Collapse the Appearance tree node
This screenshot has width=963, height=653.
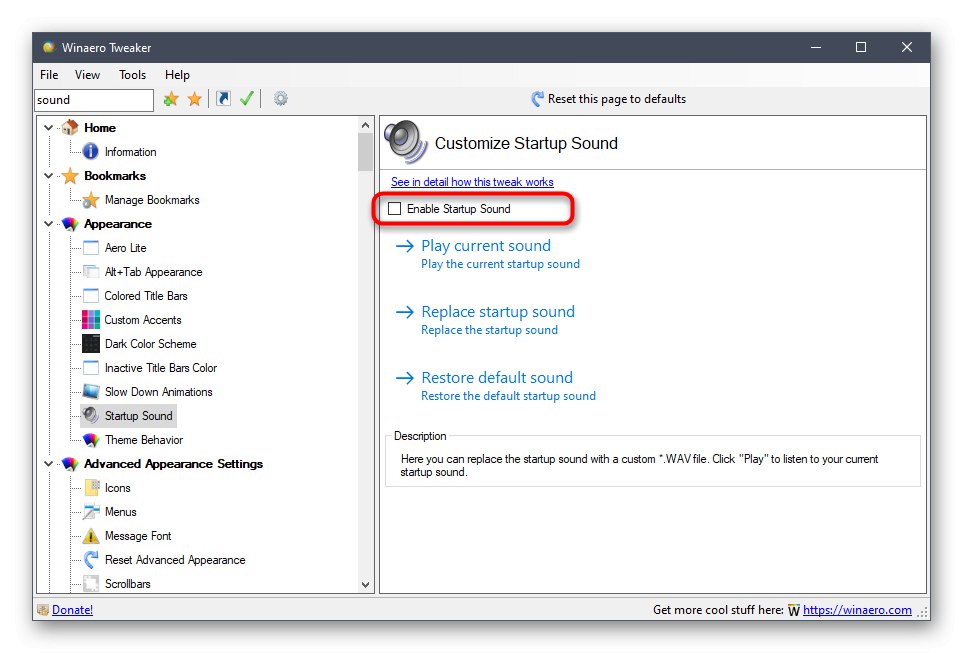[x=49, y=224]
